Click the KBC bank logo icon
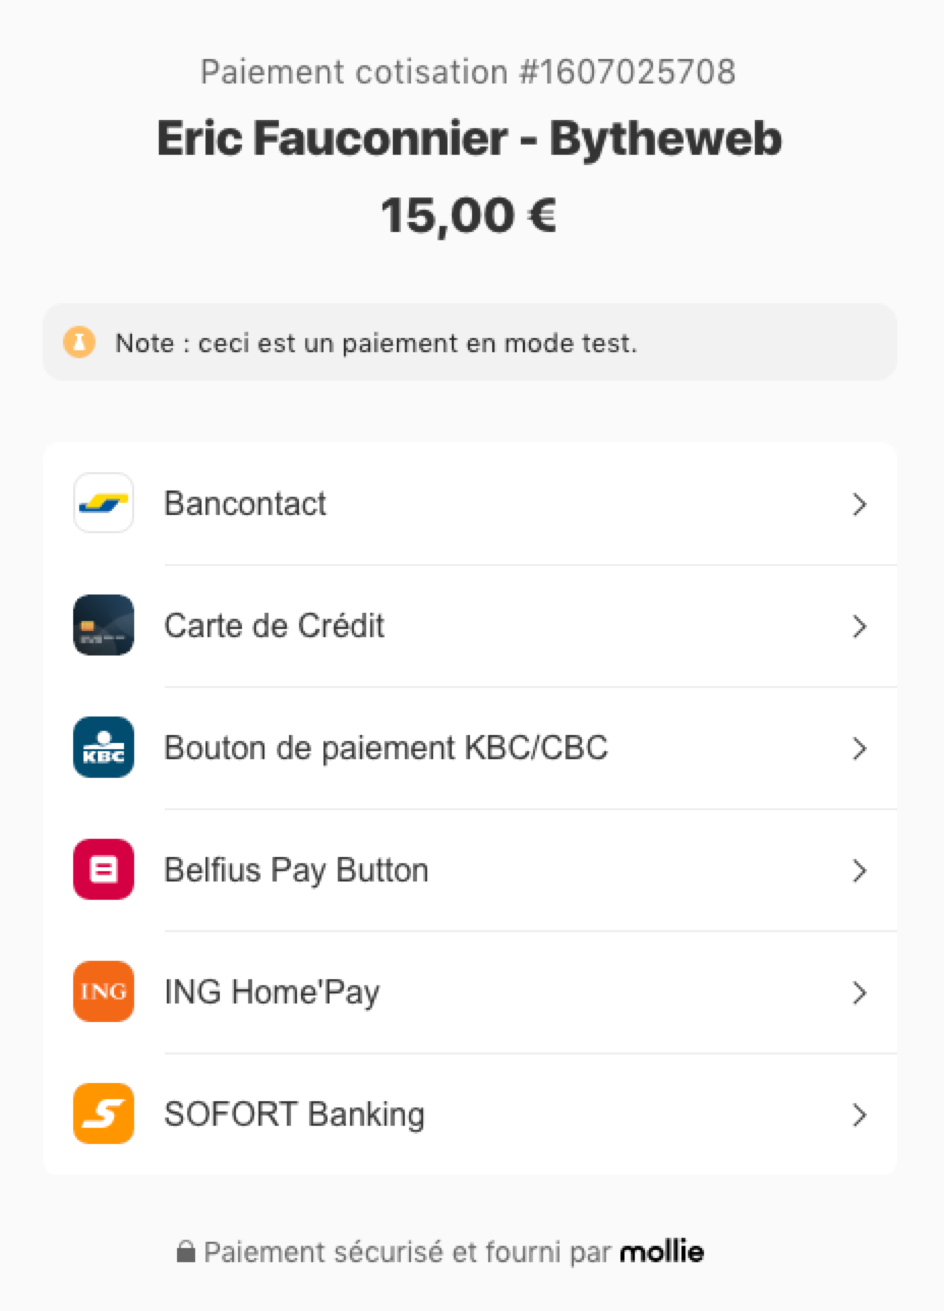The width and height of the screenshot is (944, 1311). 103,747
